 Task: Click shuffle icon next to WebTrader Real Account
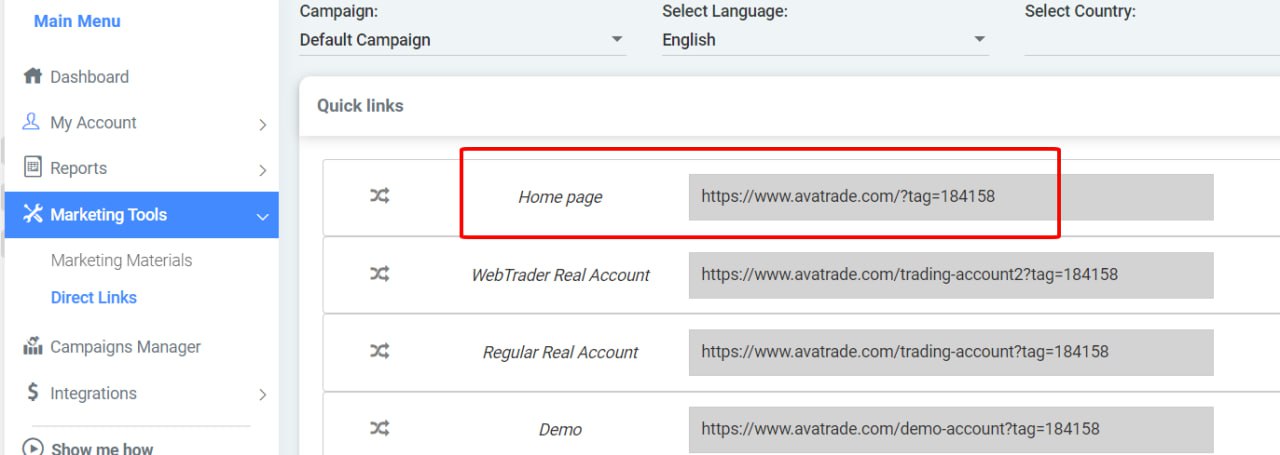(x=379, y=274)
